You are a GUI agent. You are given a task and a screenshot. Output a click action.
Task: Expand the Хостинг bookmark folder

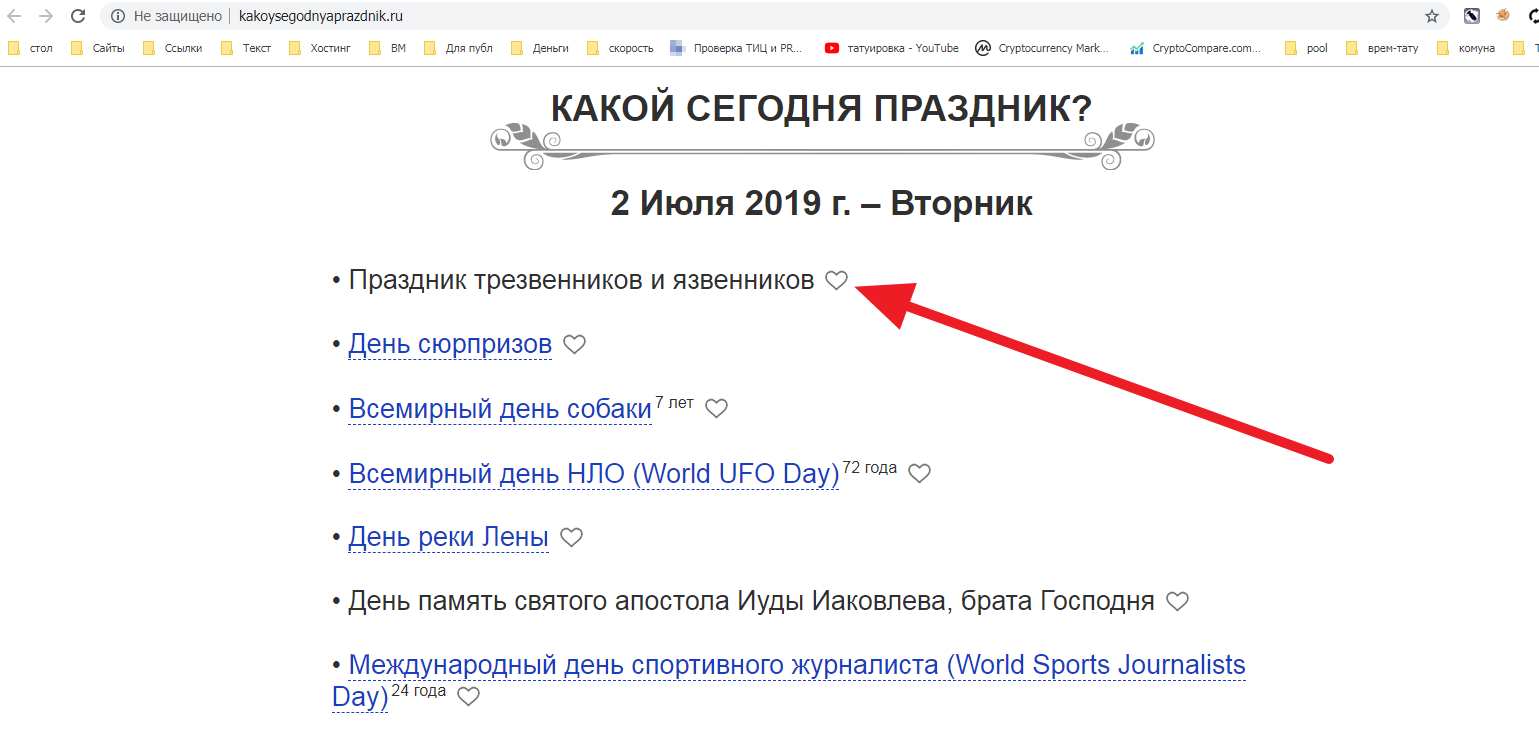pos(320,48)
